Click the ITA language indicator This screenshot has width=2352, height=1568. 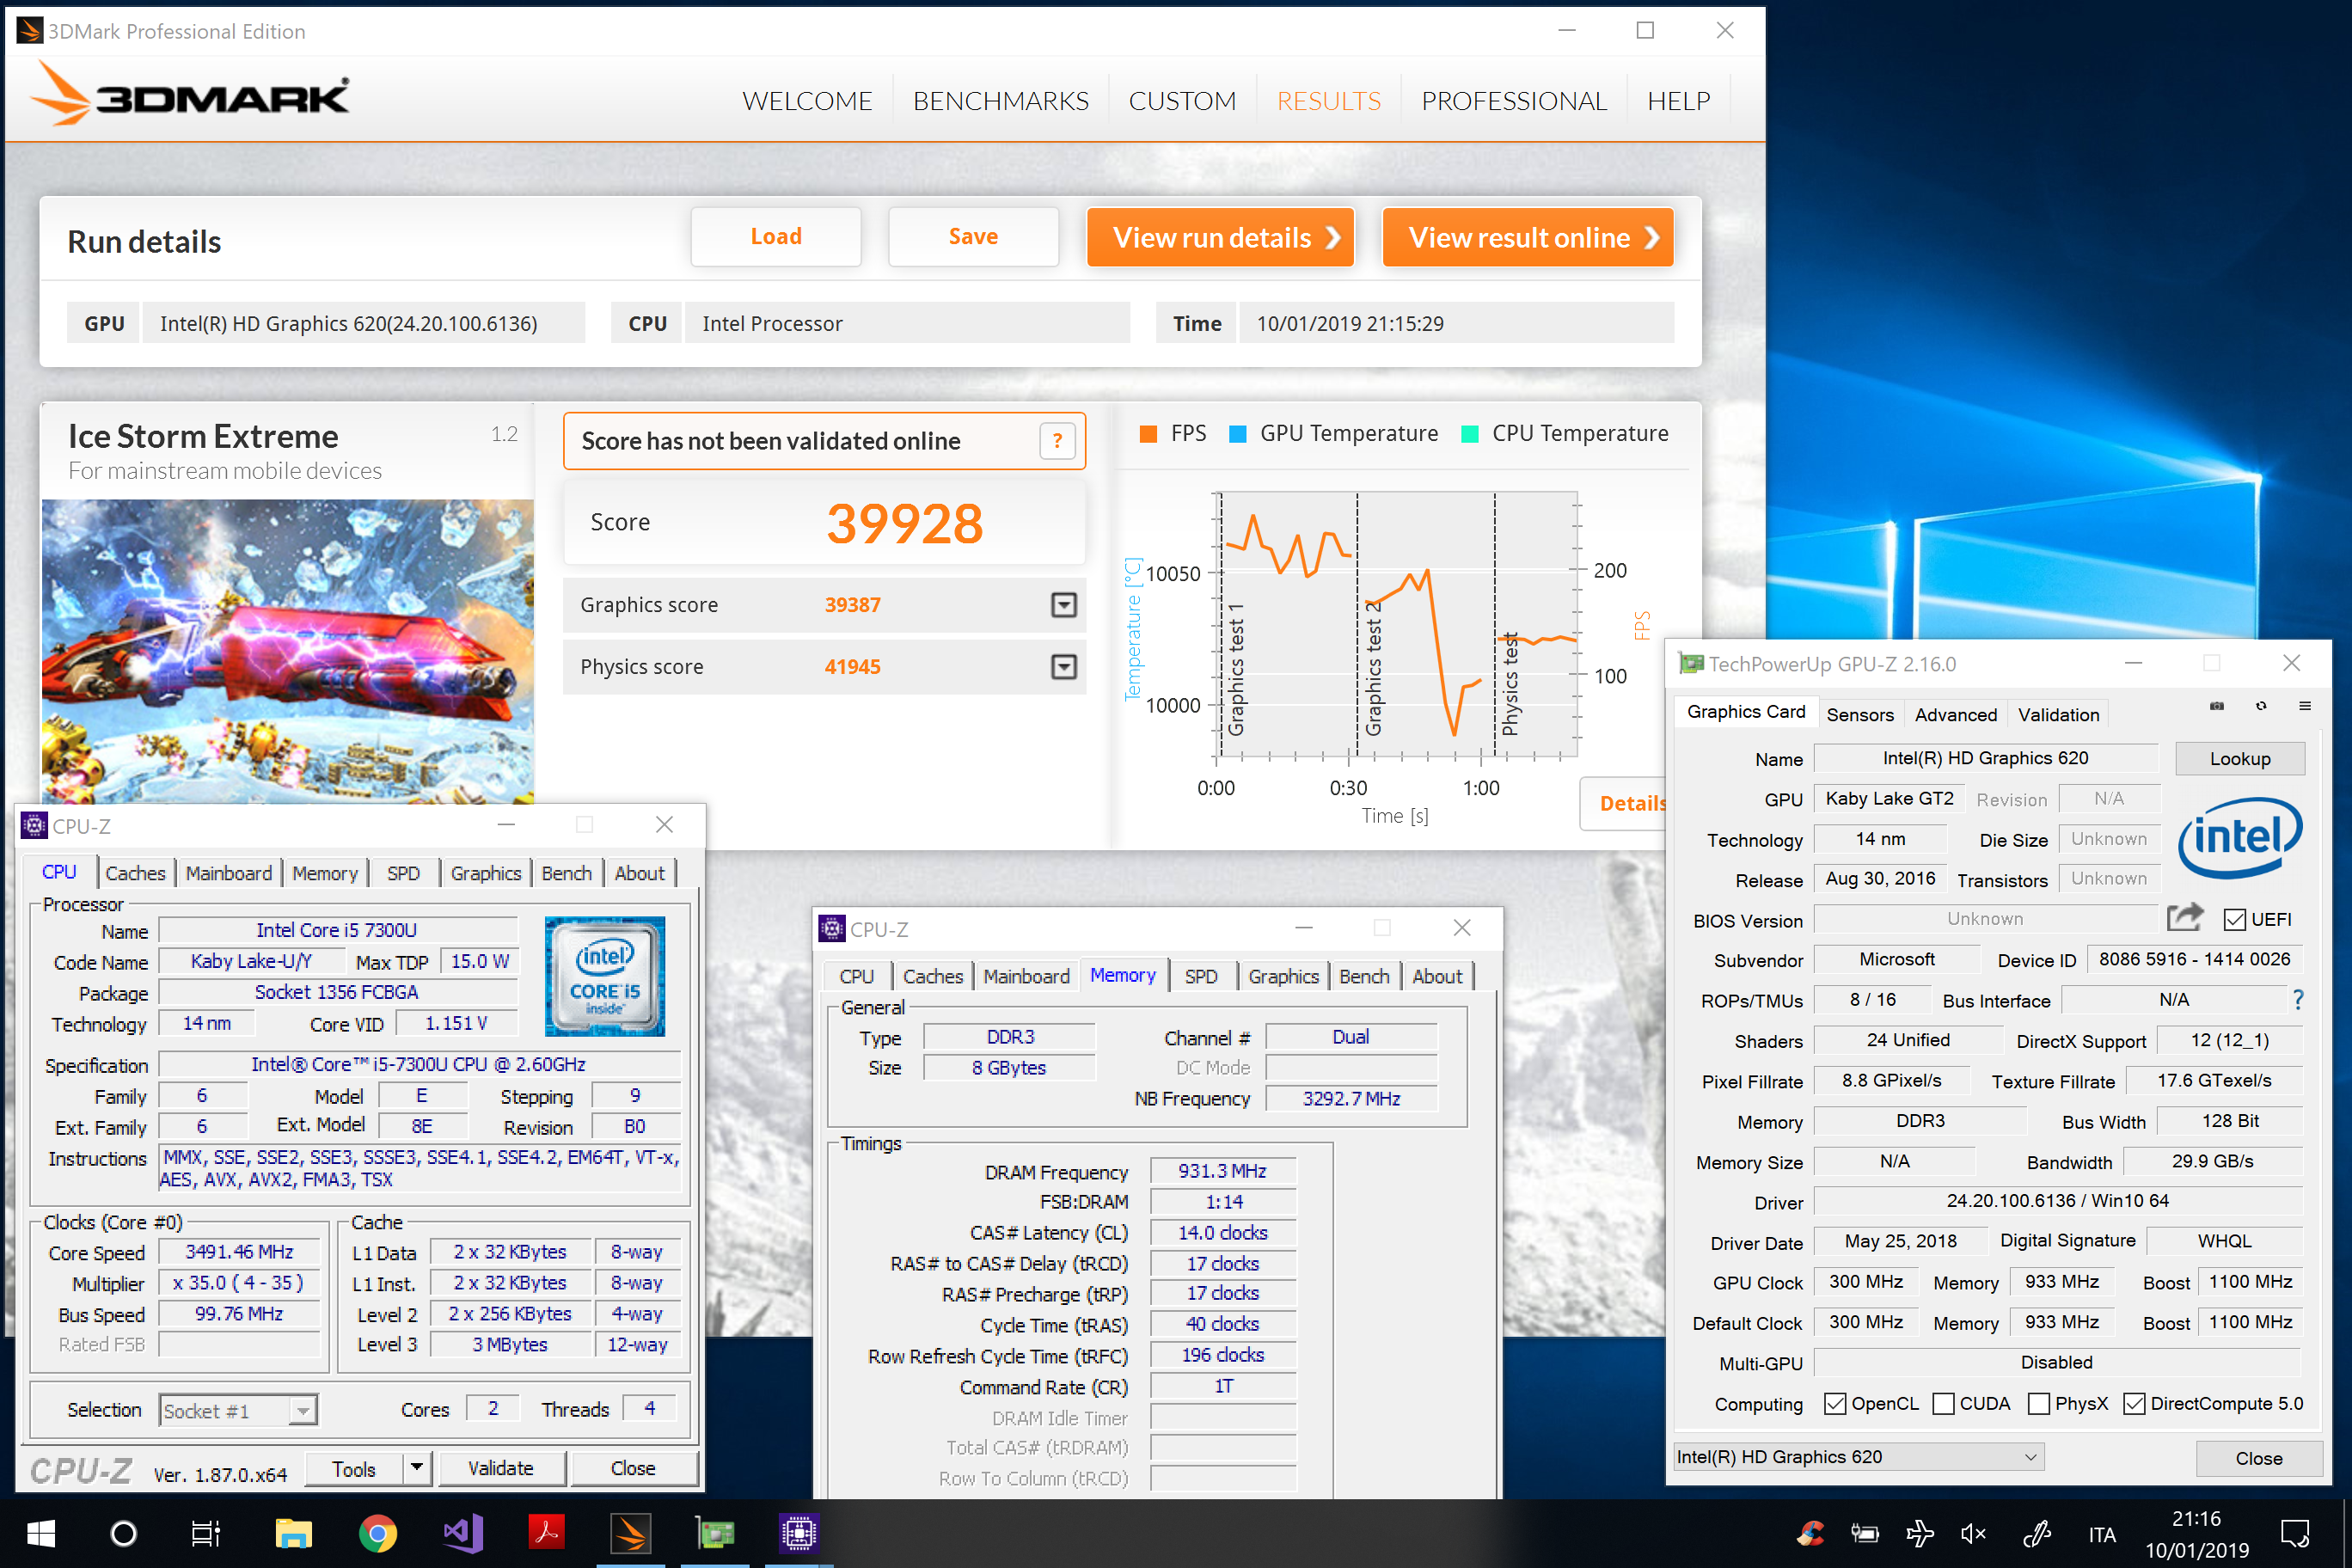pyautogui.click(x=2101, y=1534)
